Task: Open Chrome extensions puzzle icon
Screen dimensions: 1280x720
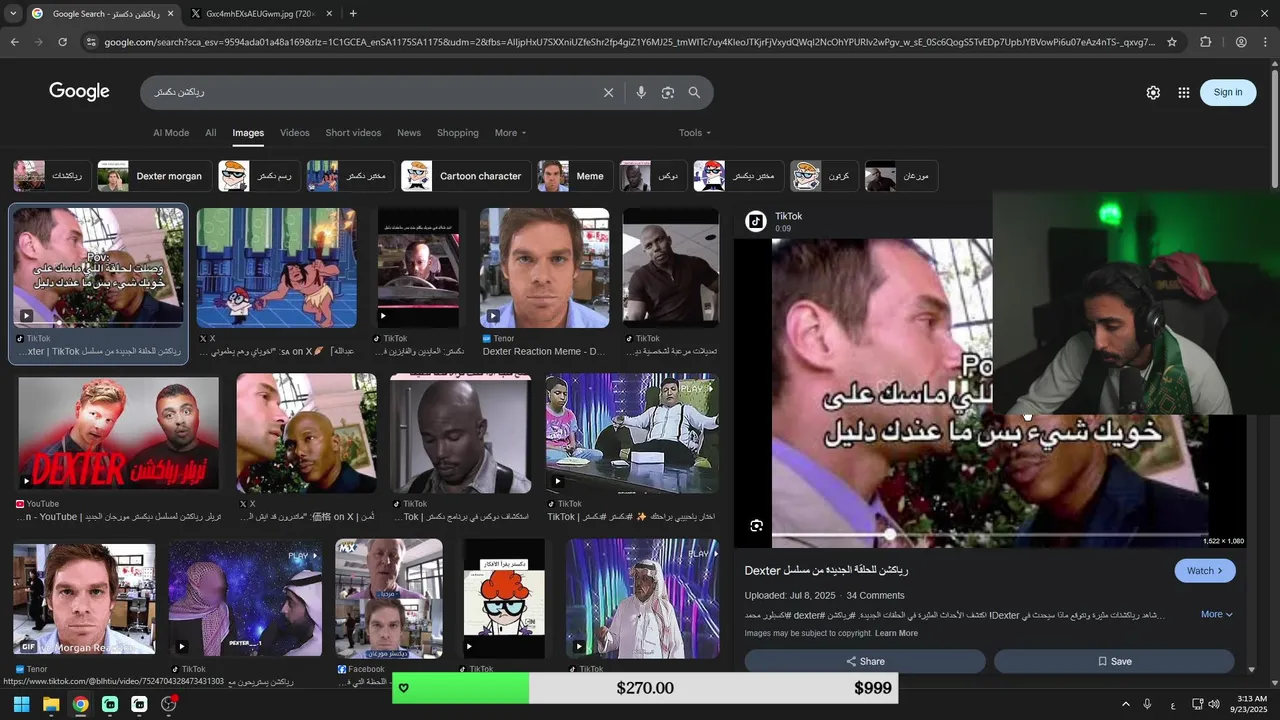Action: click(1205, 42)
